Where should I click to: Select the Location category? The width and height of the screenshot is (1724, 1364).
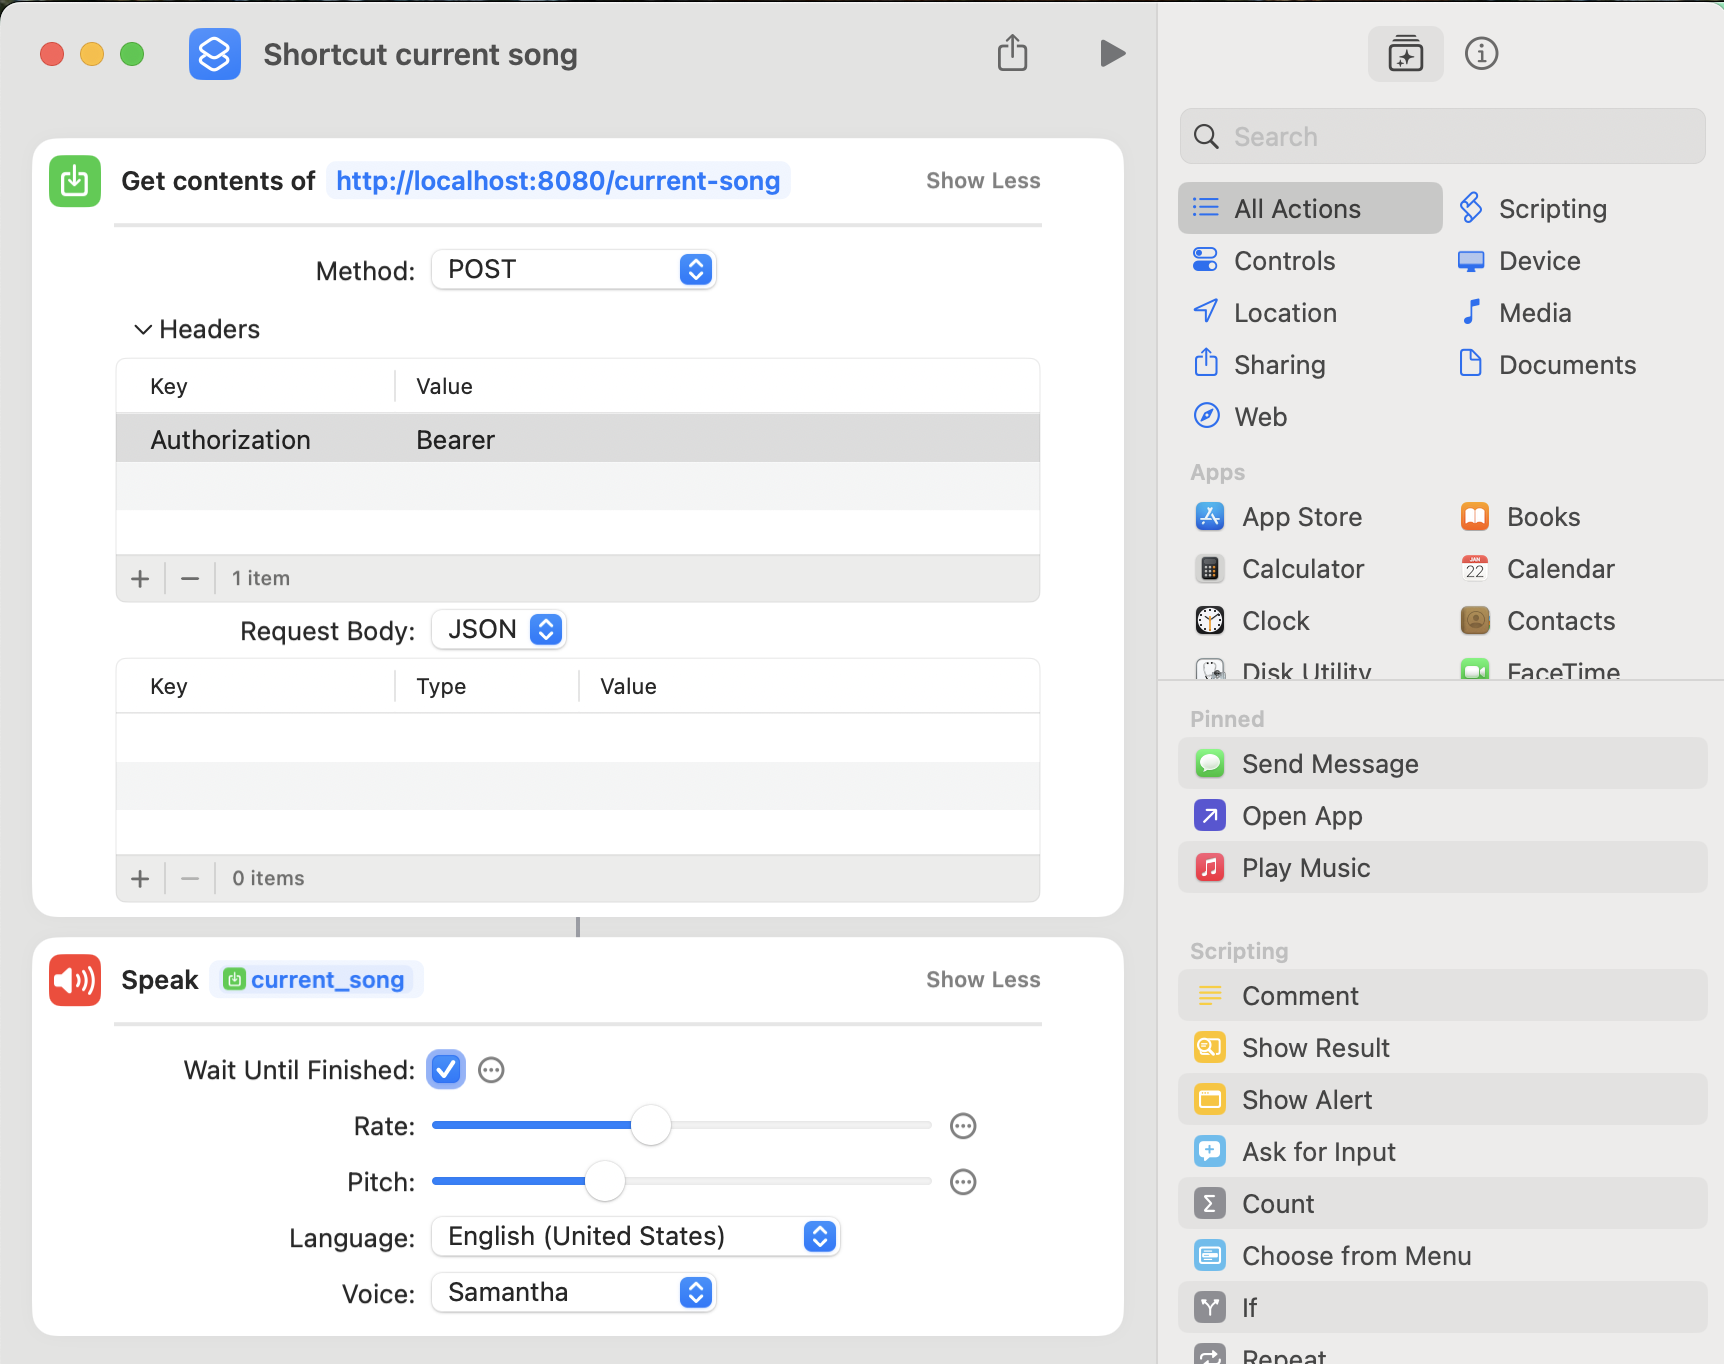click(x=1265, y=312)
